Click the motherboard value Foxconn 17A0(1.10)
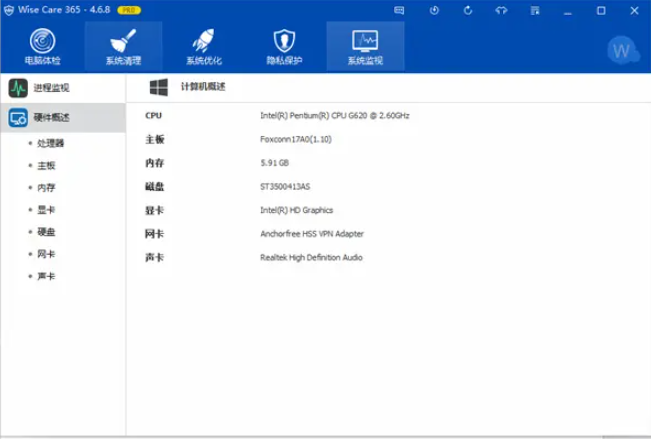The width and height of the screenshot is (651, 439). pyautogui.click(x=296, y=139)
